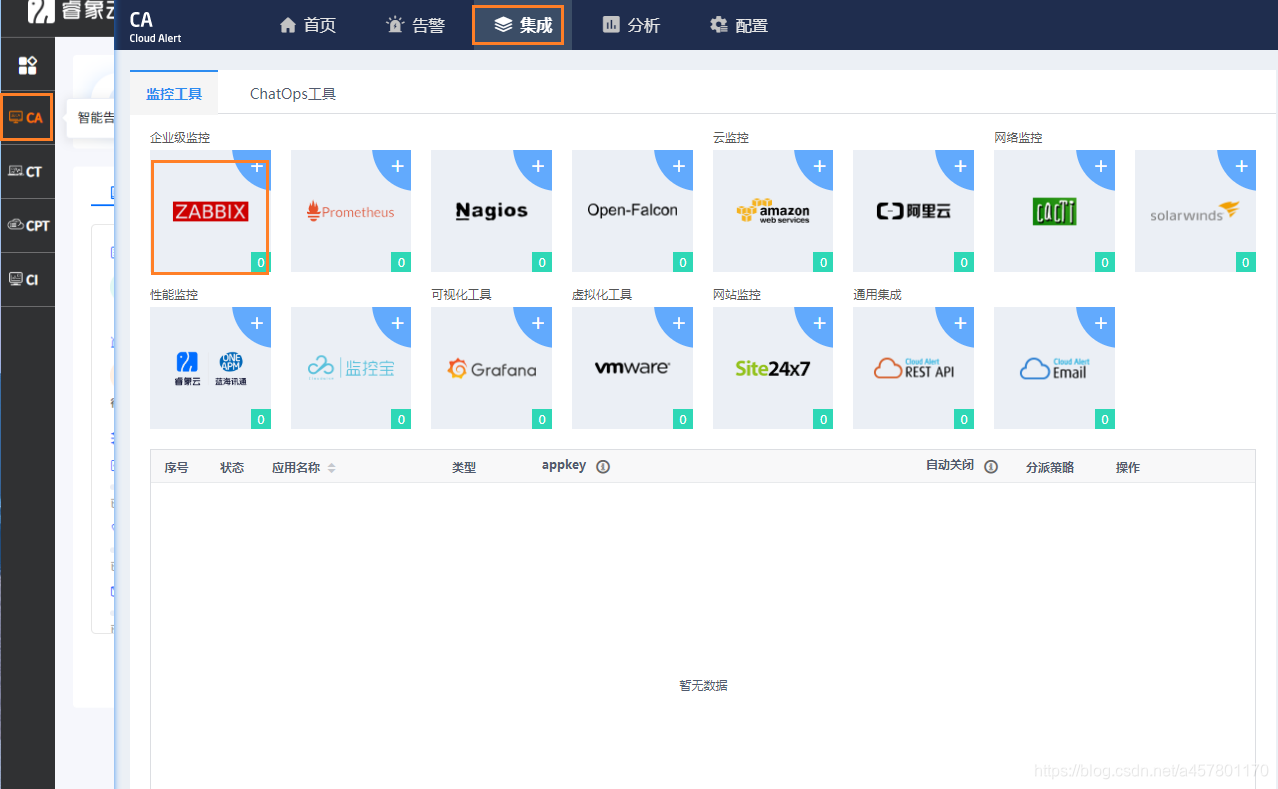Click the SolarWinds count badge showing 0

(1245, 263)
